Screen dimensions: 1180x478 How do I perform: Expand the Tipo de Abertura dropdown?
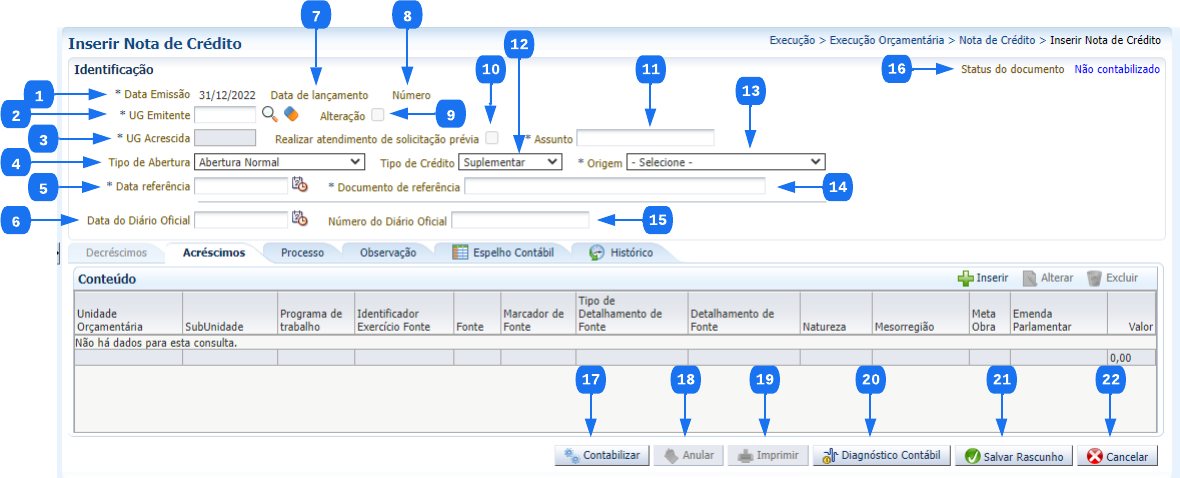click(280, 161)
